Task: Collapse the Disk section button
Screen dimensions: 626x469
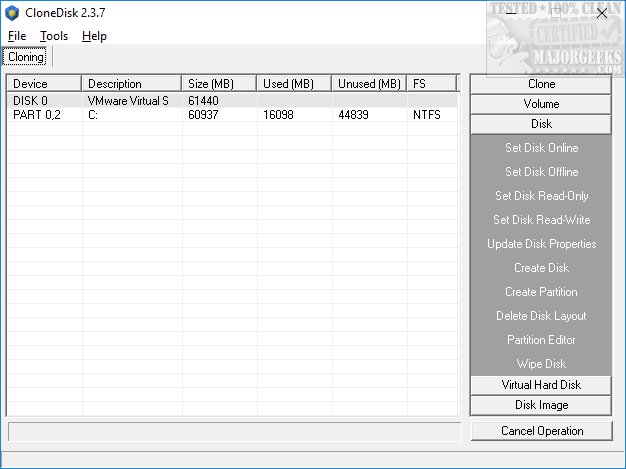Action: [541, 124]
